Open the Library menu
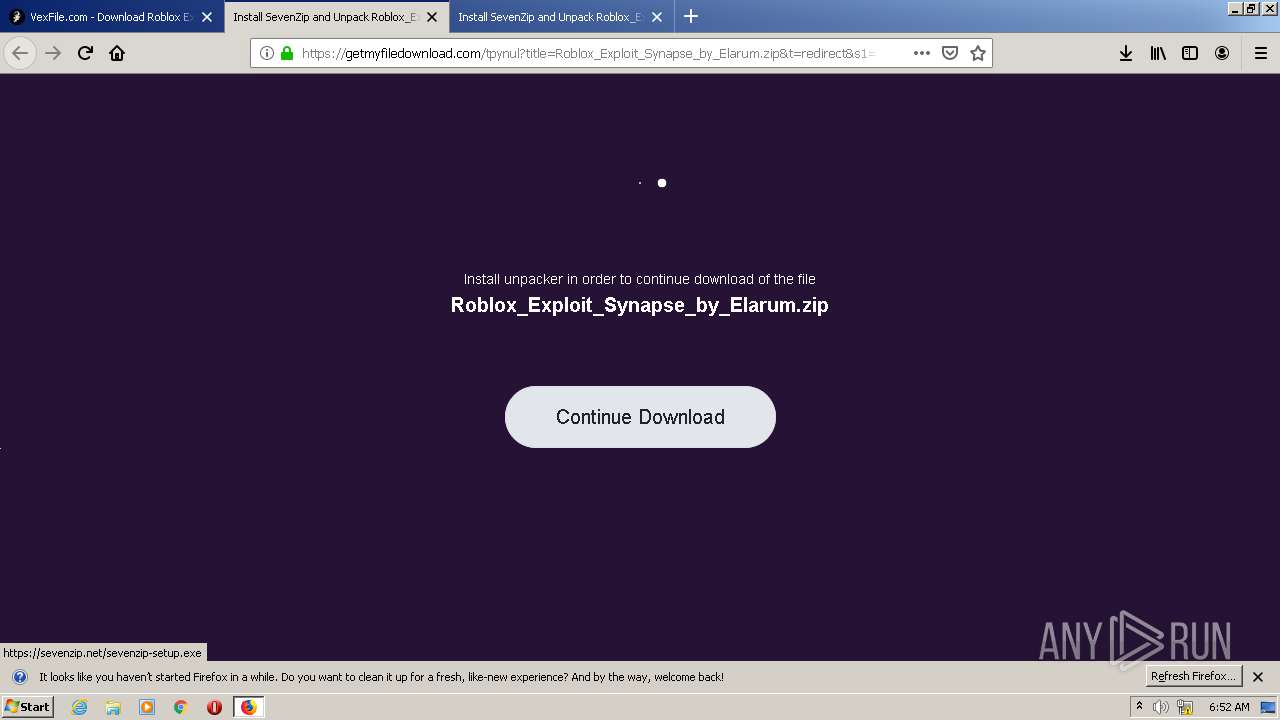1280x720 pixels. 1158,53
